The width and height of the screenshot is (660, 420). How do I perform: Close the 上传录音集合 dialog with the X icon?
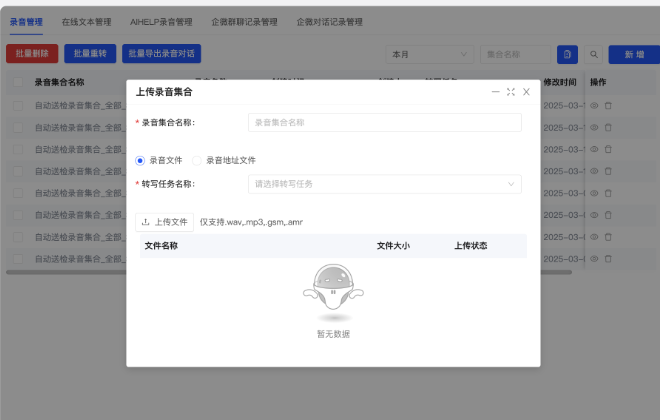click(526, 92)
